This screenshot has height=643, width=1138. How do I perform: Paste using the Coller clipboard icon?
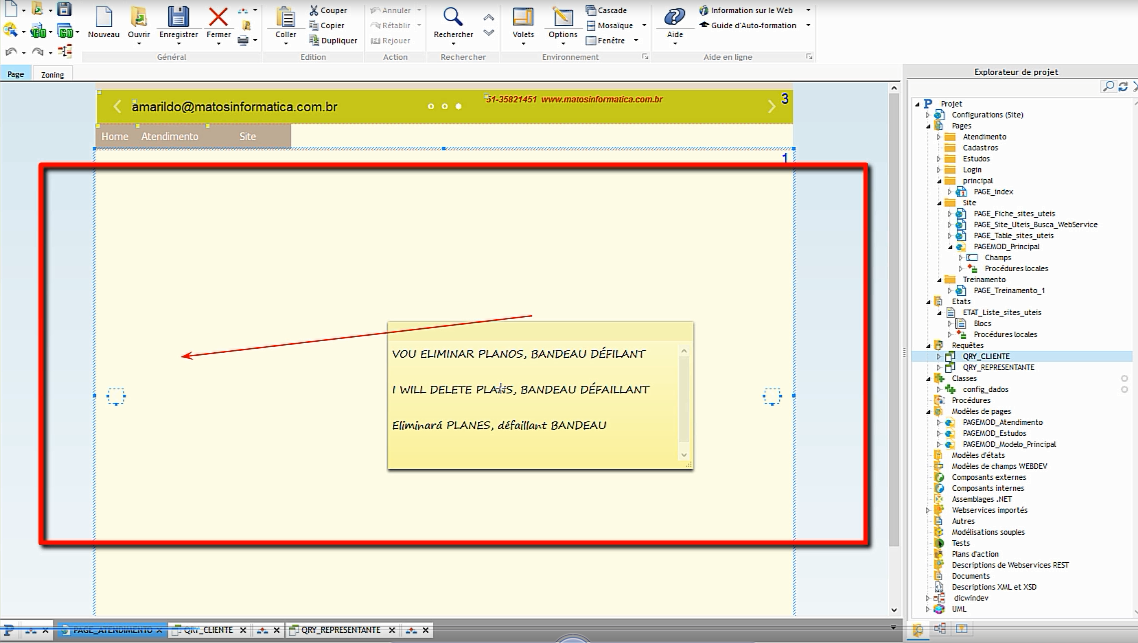(286, 17)
